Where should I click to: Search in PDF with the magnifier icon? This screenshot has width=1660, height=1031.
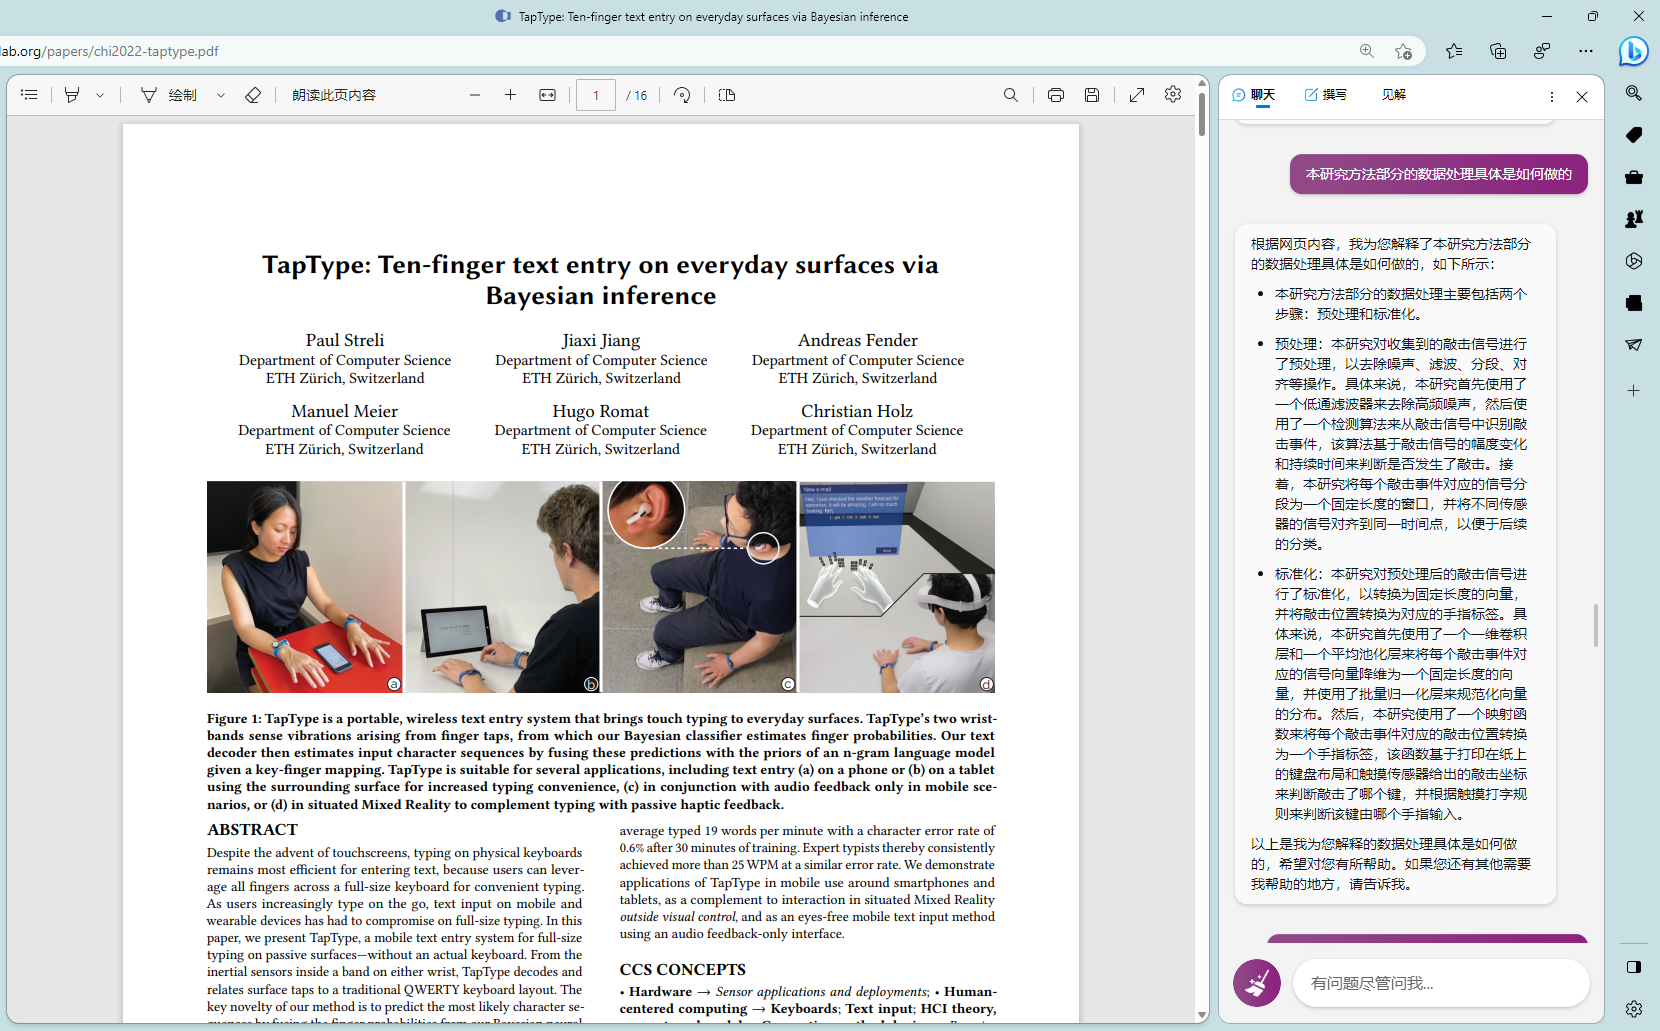[x=1011, y=95]
